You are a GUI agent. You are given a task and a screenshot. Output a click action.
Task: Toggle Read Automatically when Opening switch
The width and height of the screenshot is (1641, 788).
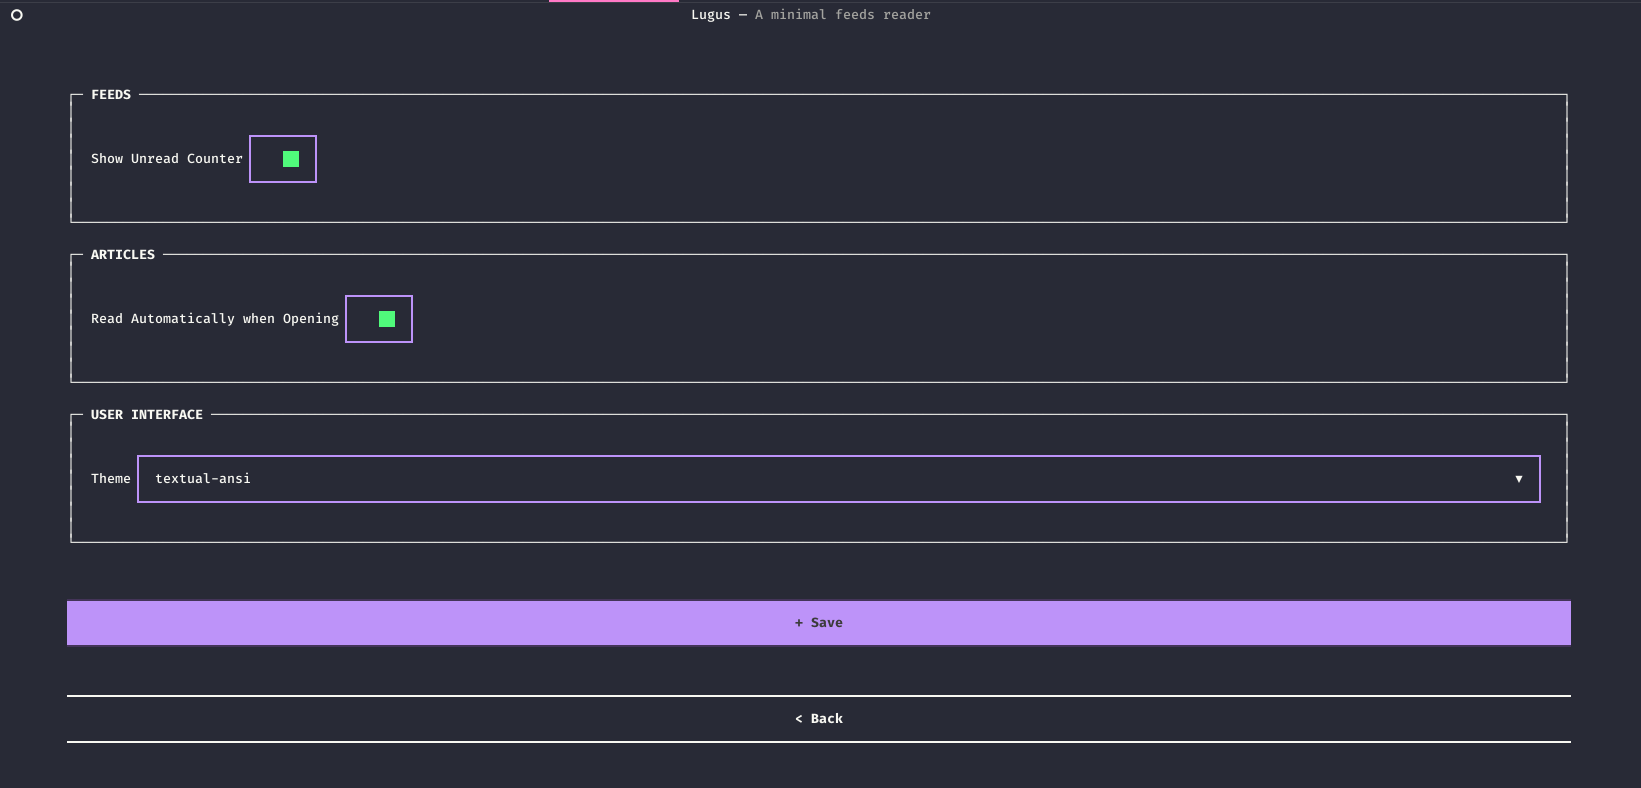click(x=379, y=319)
